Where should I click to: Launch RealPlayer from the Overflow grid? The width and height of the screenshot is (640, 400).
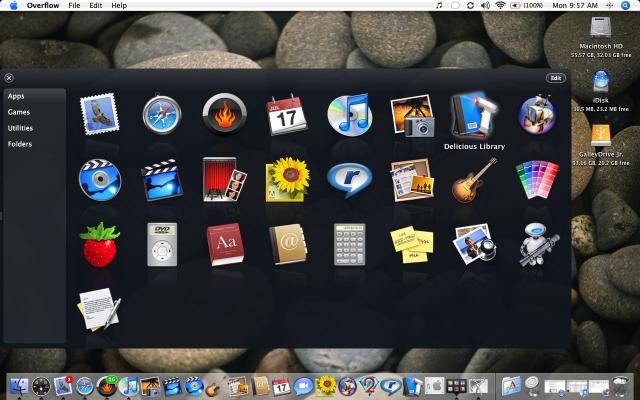pos(349,180)
